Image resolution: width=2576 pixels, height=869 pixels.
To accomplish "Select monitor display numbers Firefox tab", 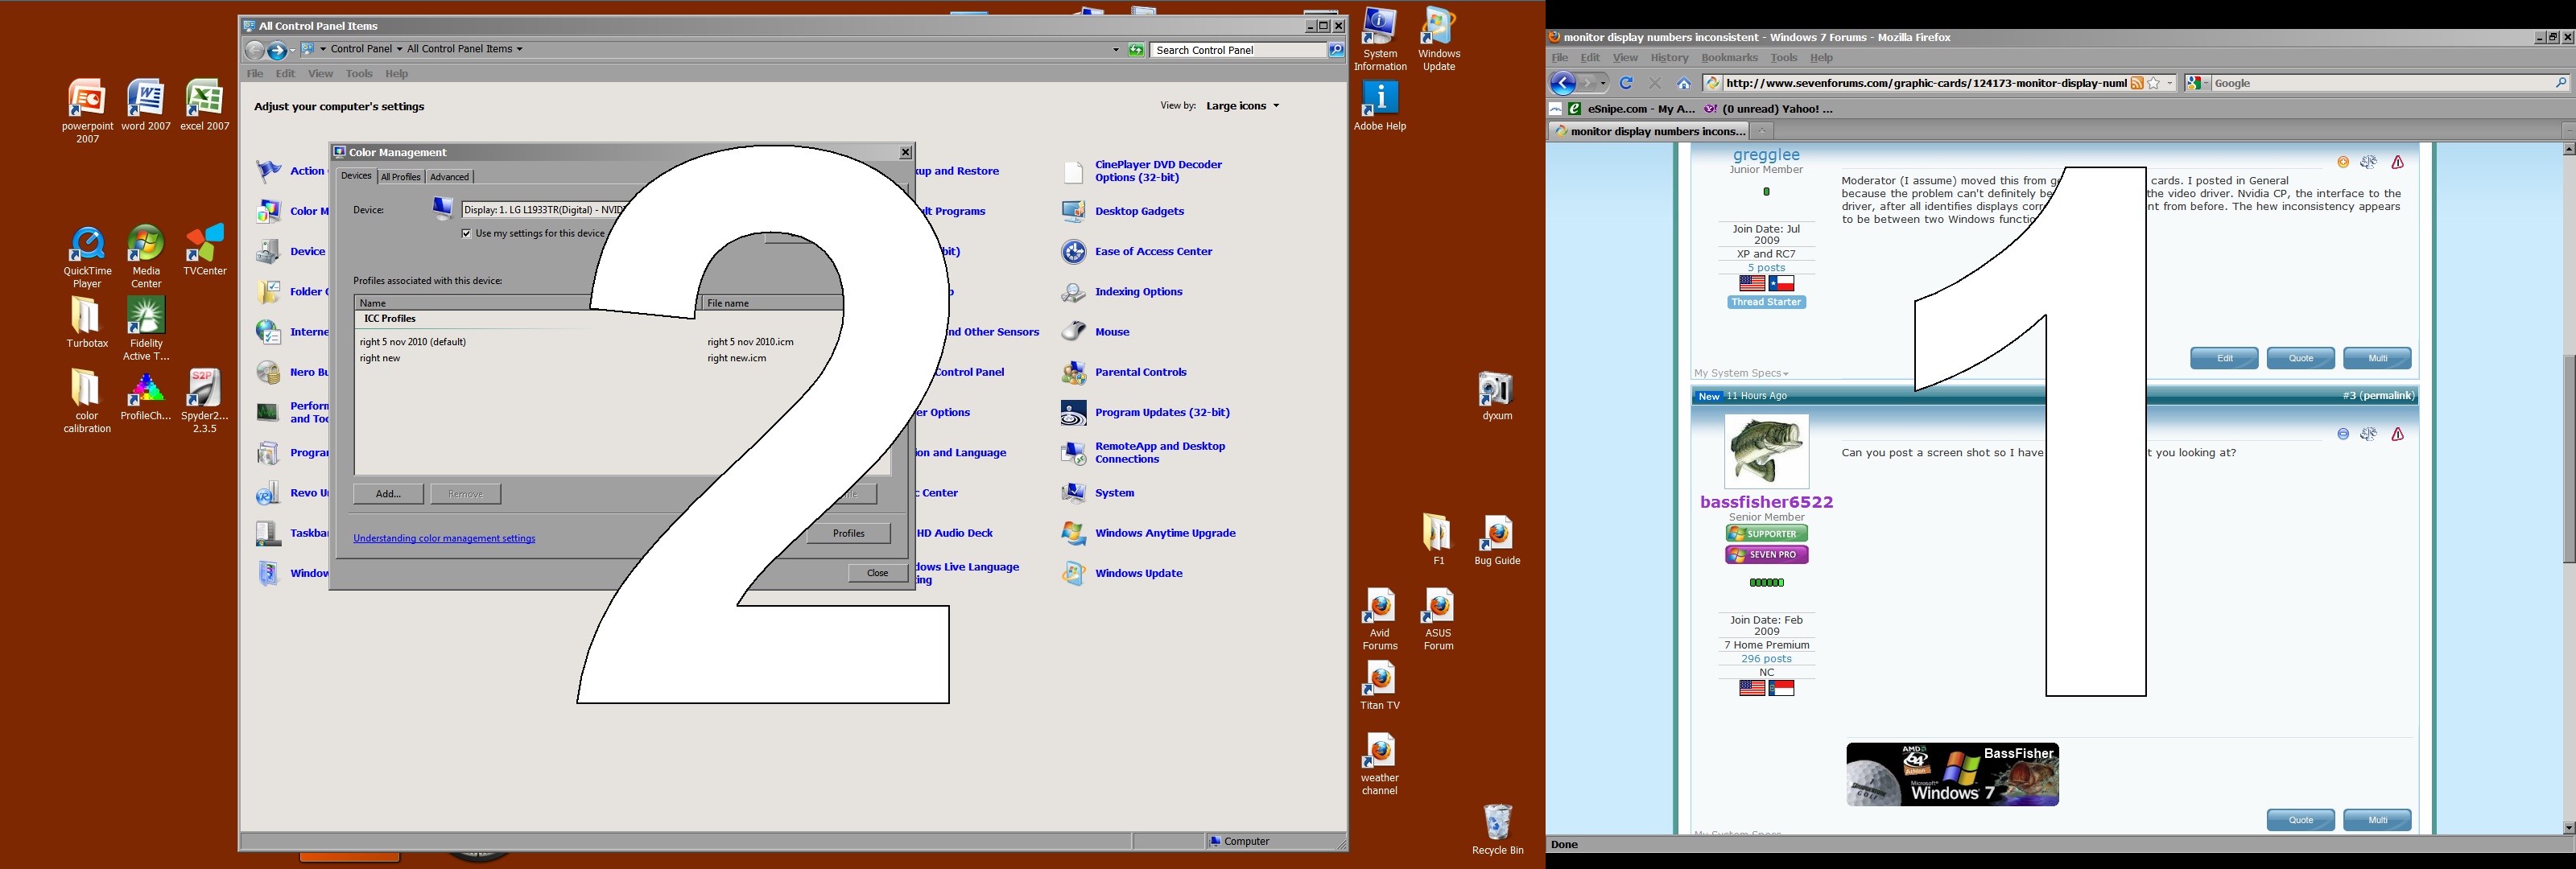I will coord(1648,131).
